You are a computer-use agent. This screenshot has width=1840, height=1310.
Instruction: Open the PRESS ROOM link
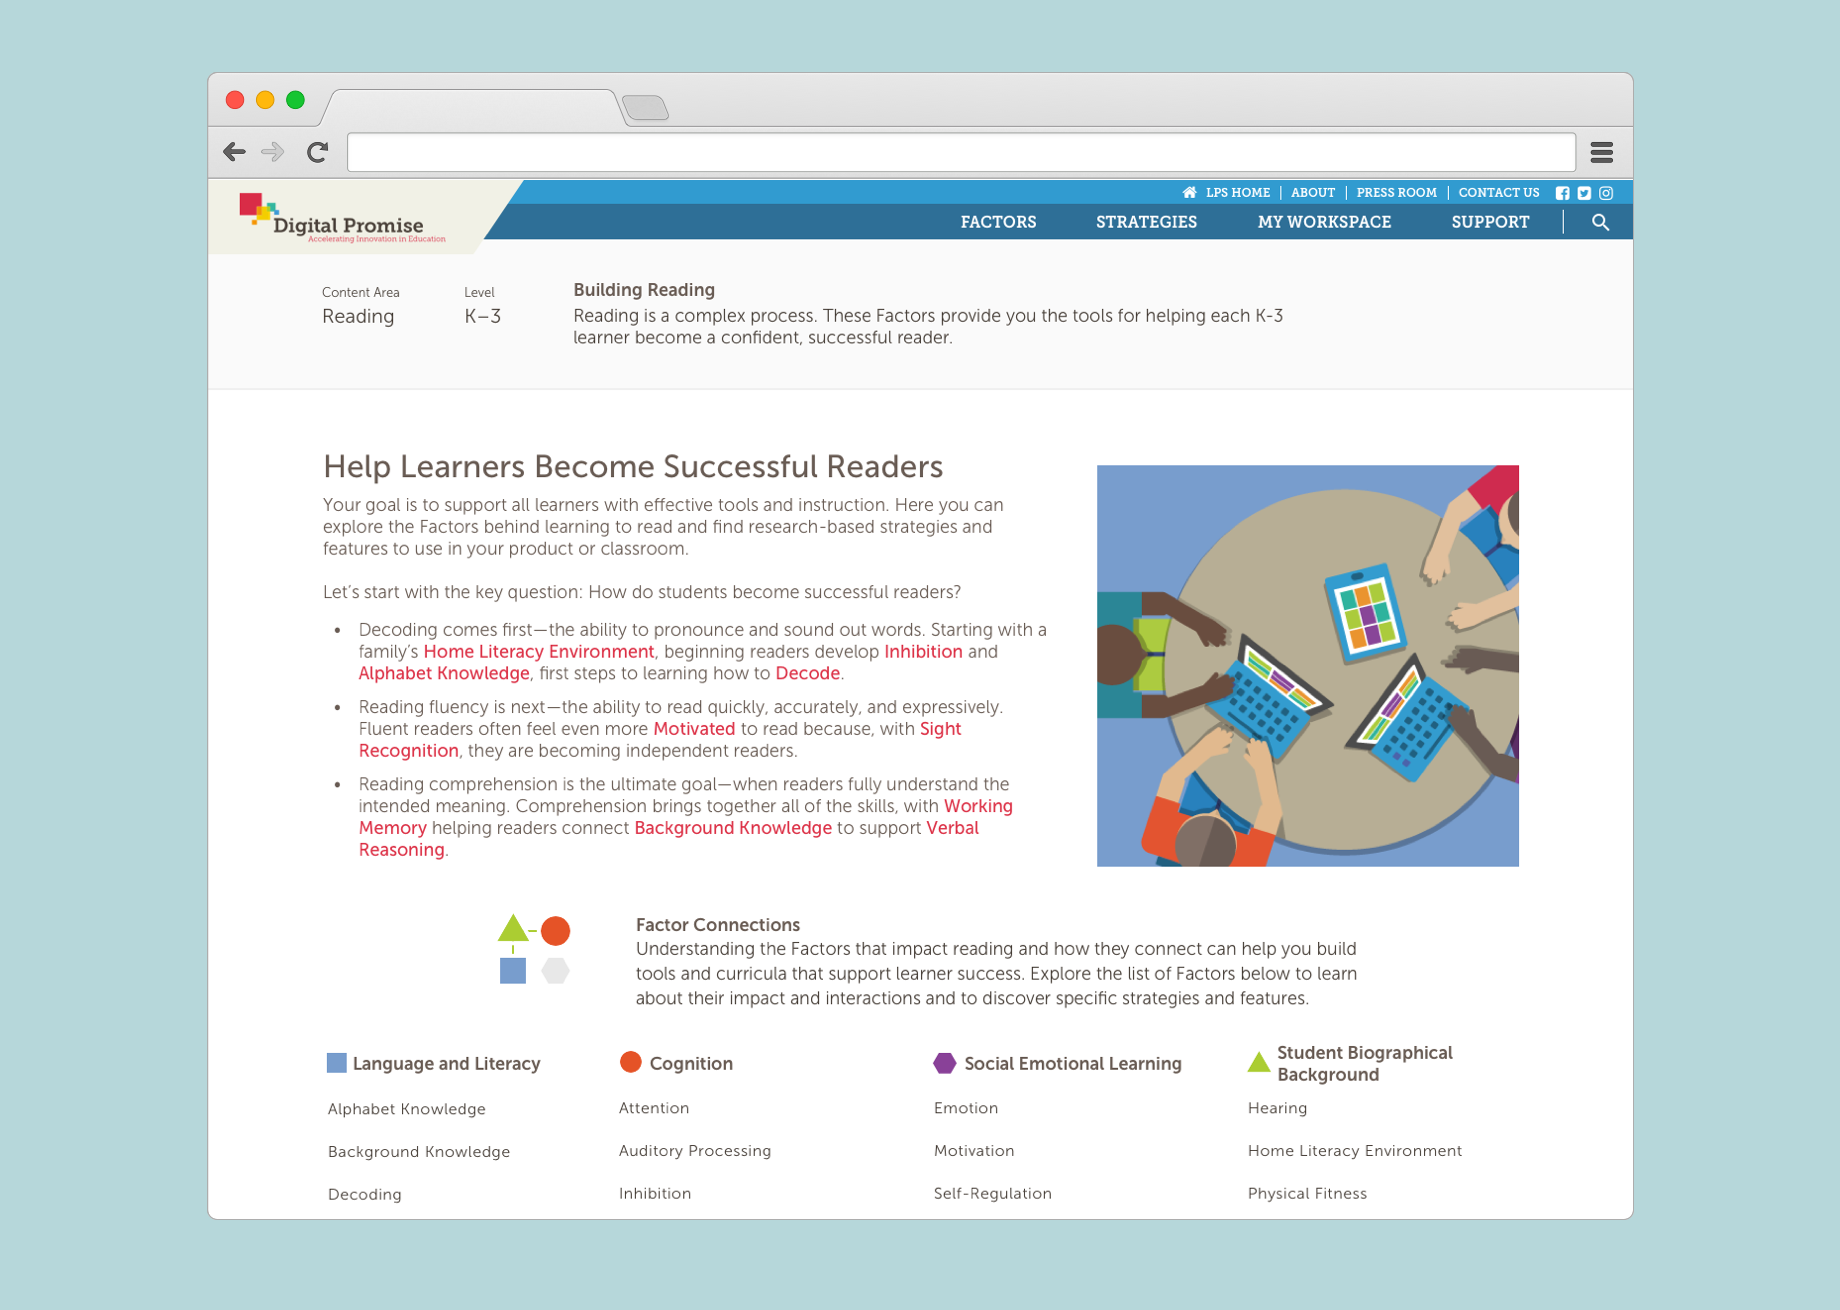(x=1396, y=193)
